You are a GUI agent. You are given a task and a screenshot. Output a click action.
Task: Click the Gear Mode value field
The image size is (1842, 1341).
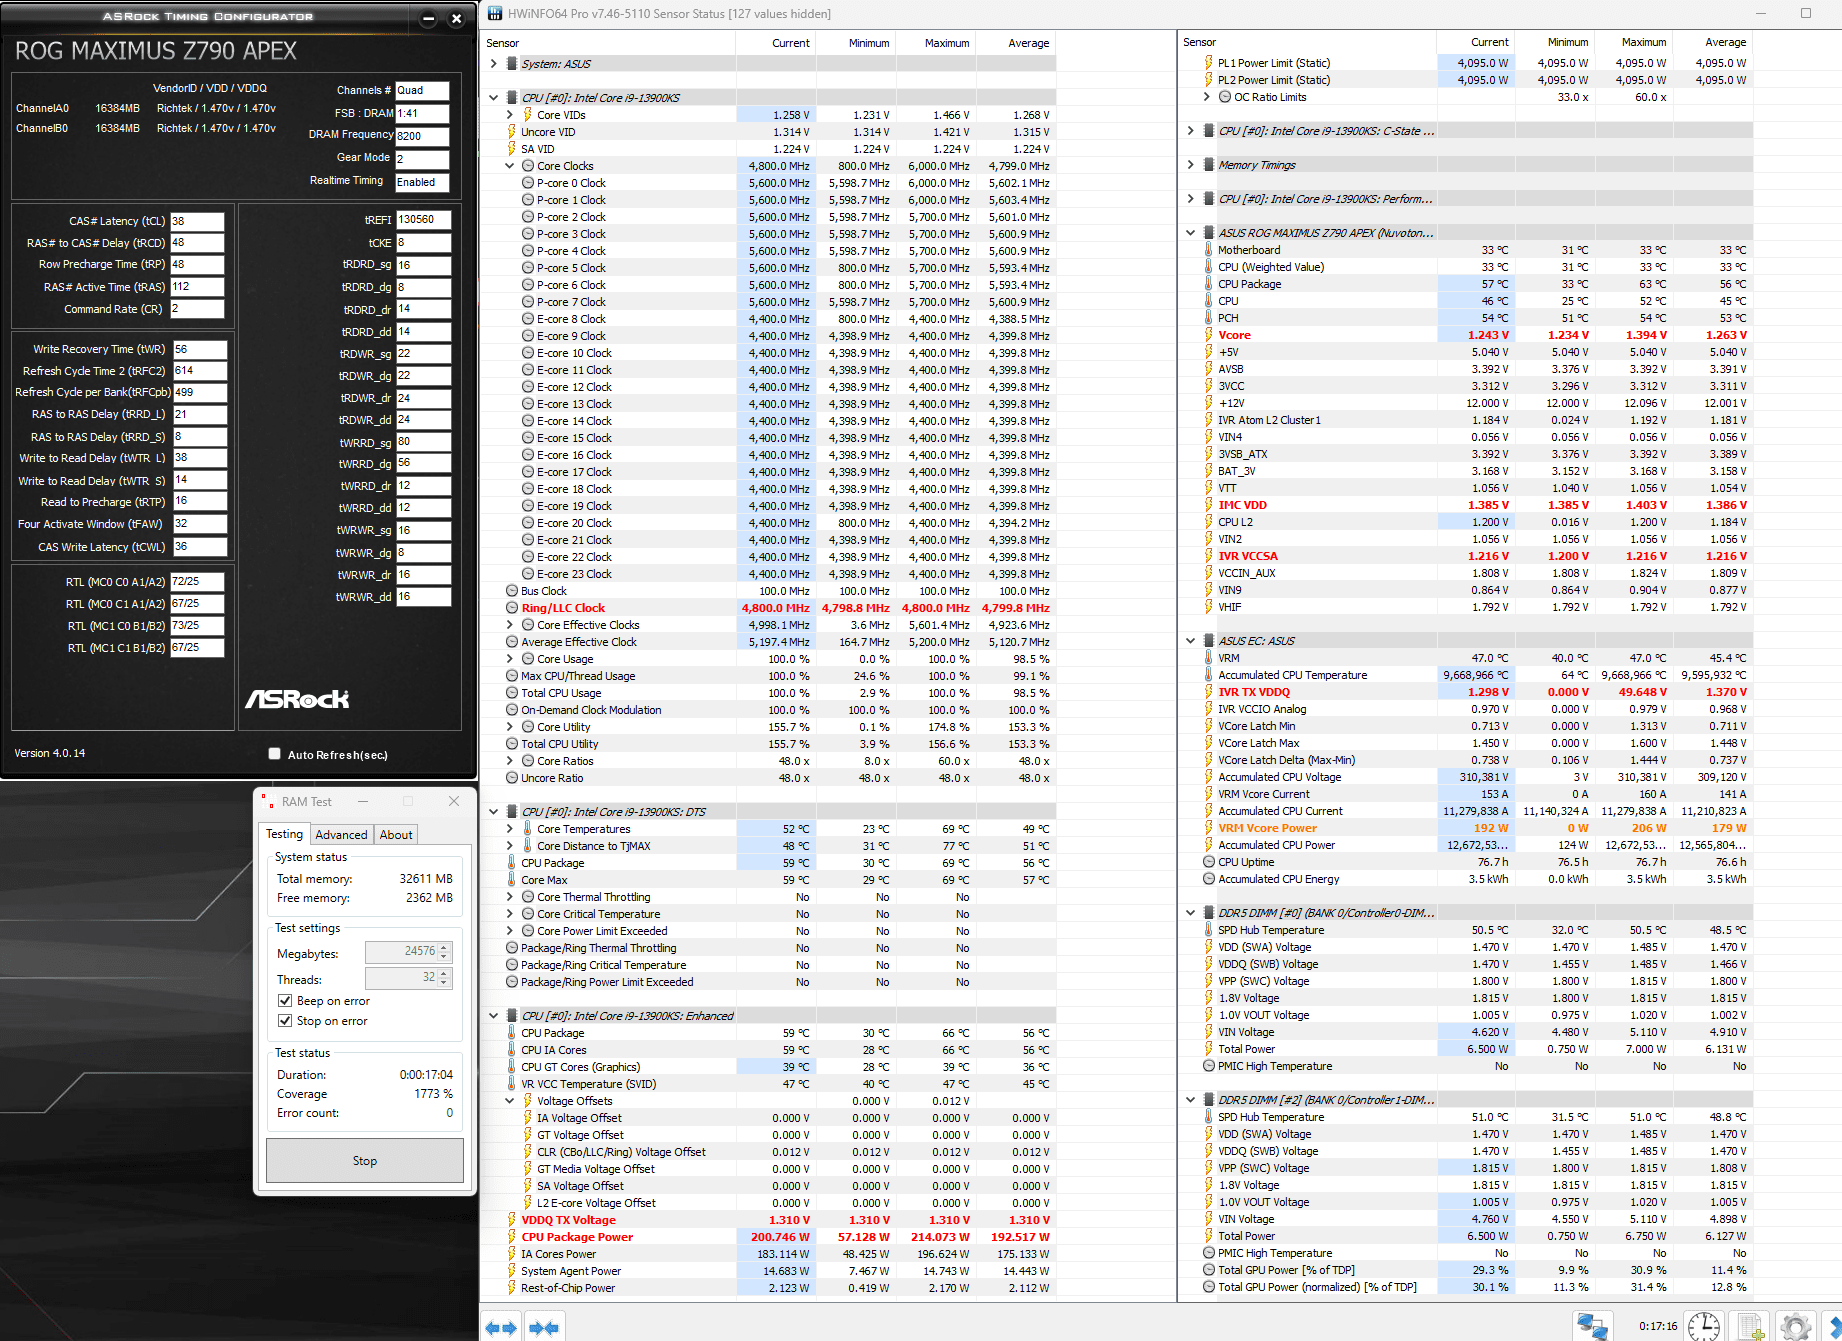coord(422,159)
